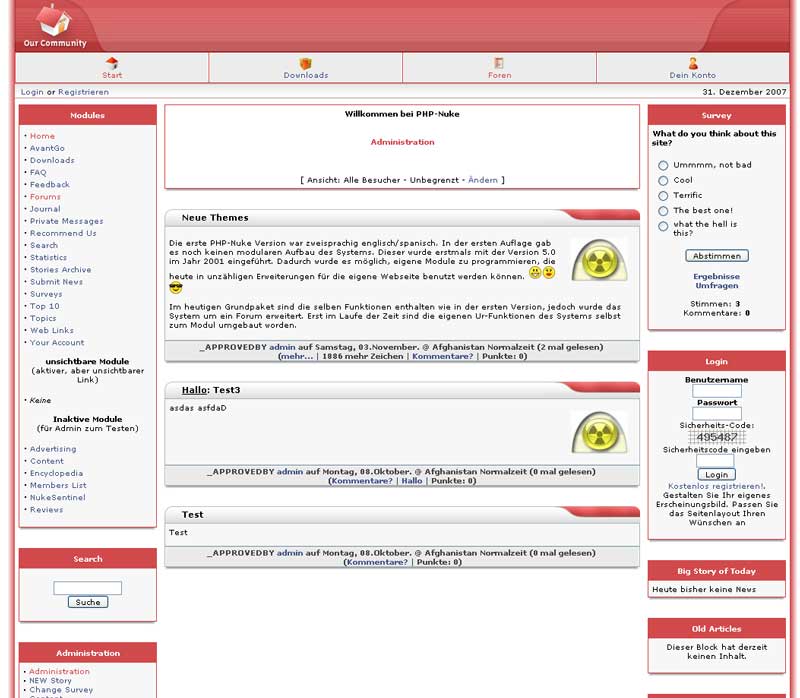This screenshot has height=698, width=800.
Task: Click the Hallo topic link in Test3 footer
Action: [x=412, y=481]
